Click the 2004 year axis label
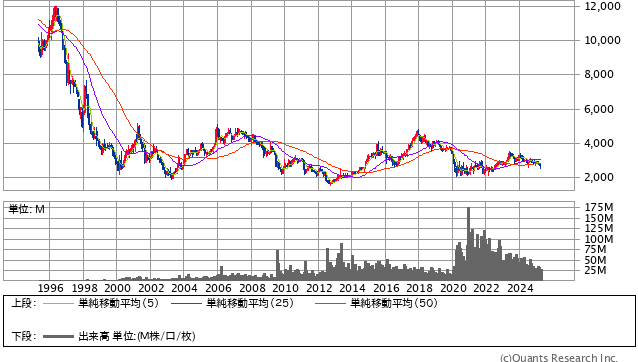Viewport: 638px width, 362px height. coord(184,288)
